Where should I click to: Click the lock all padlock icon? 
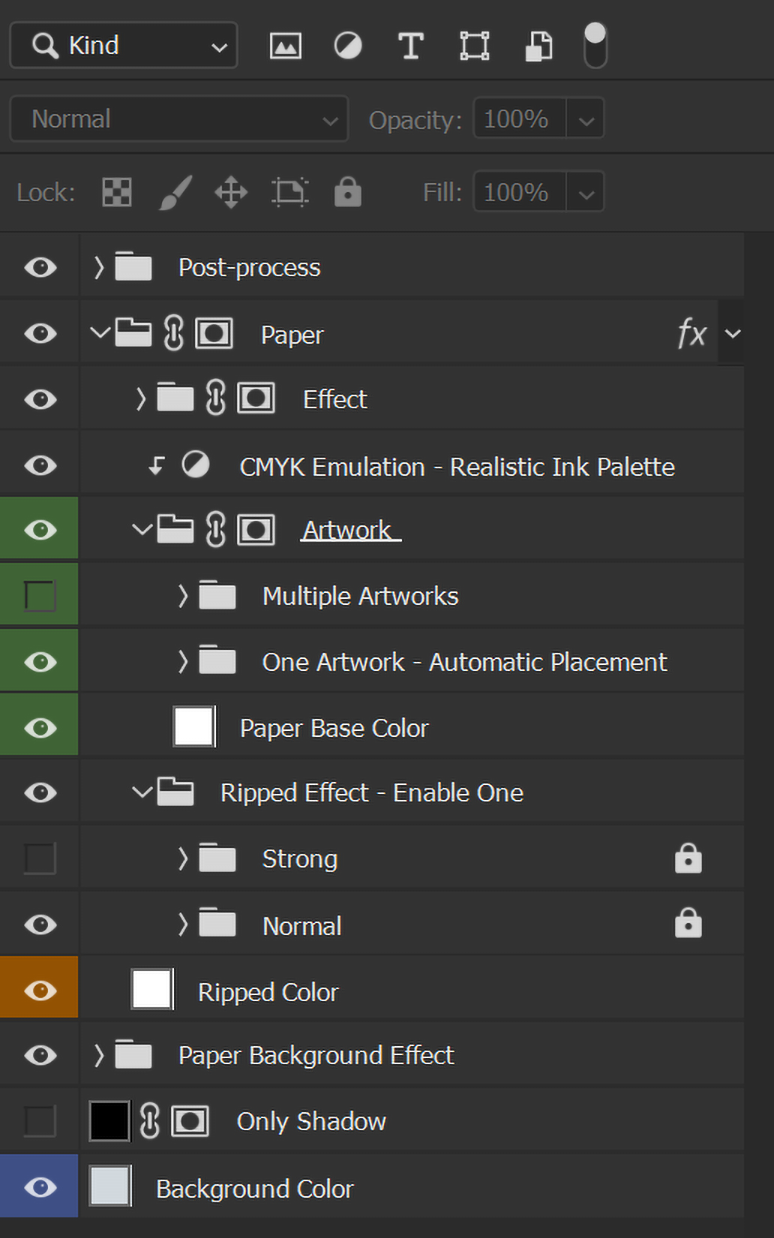pyautogui.click(x=347, y=192)
